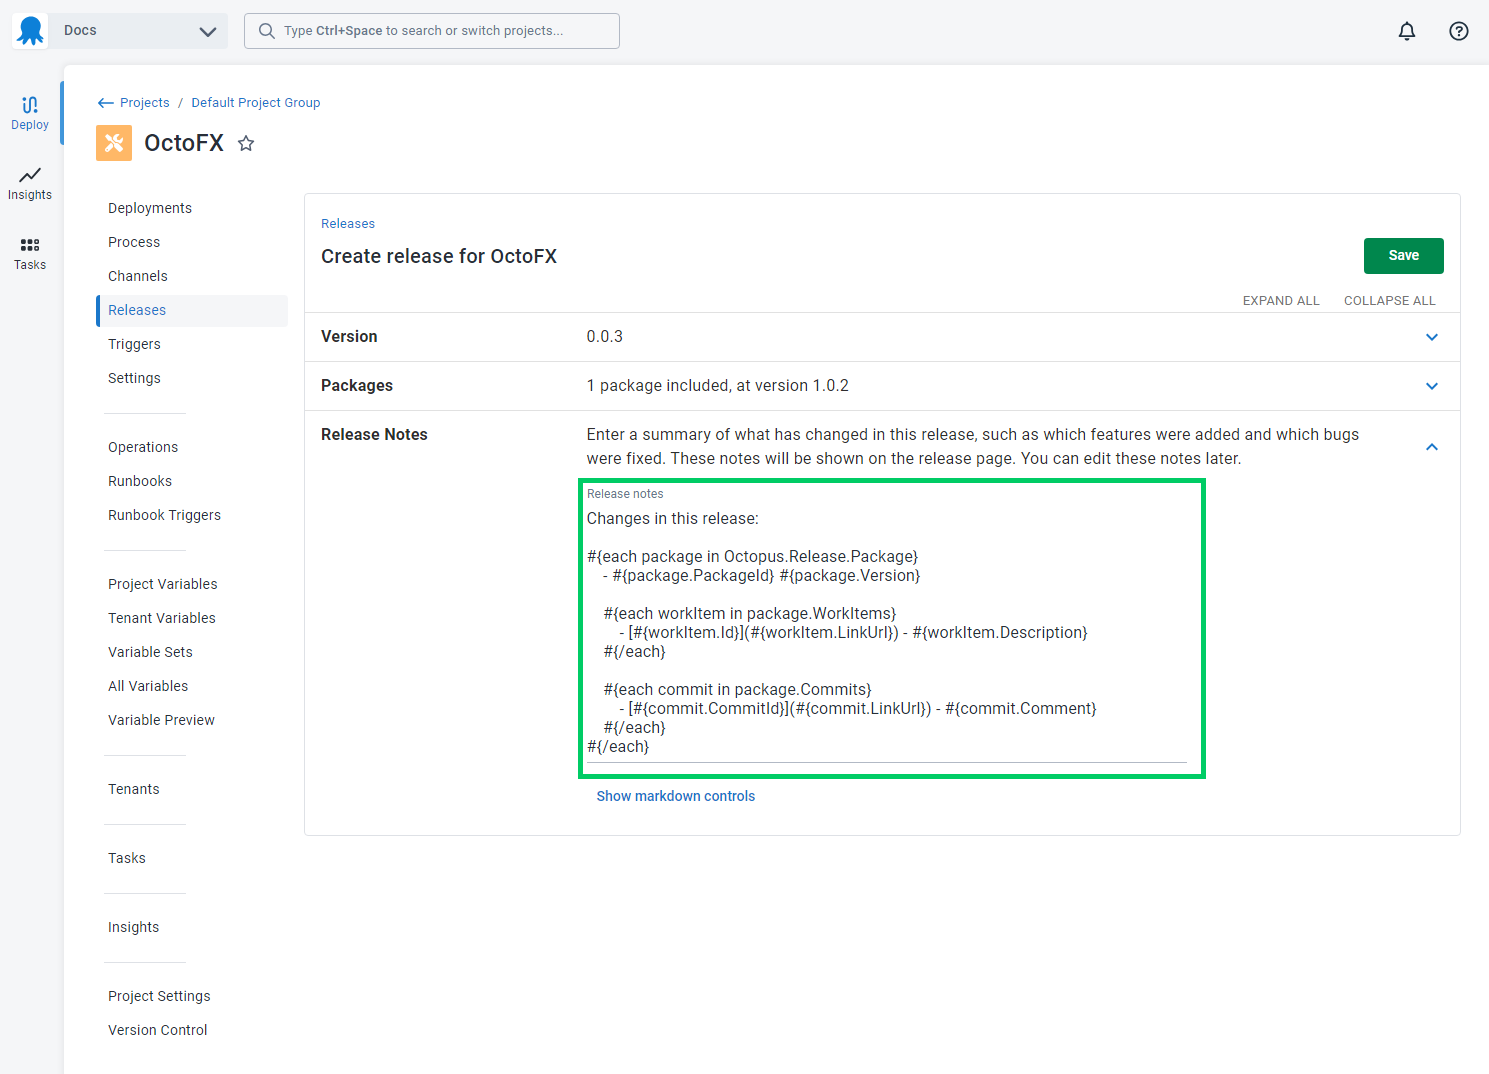Screen dimensions: 1489x1074
Task: Open Insights in project sidebar menu
Action: 133,927
